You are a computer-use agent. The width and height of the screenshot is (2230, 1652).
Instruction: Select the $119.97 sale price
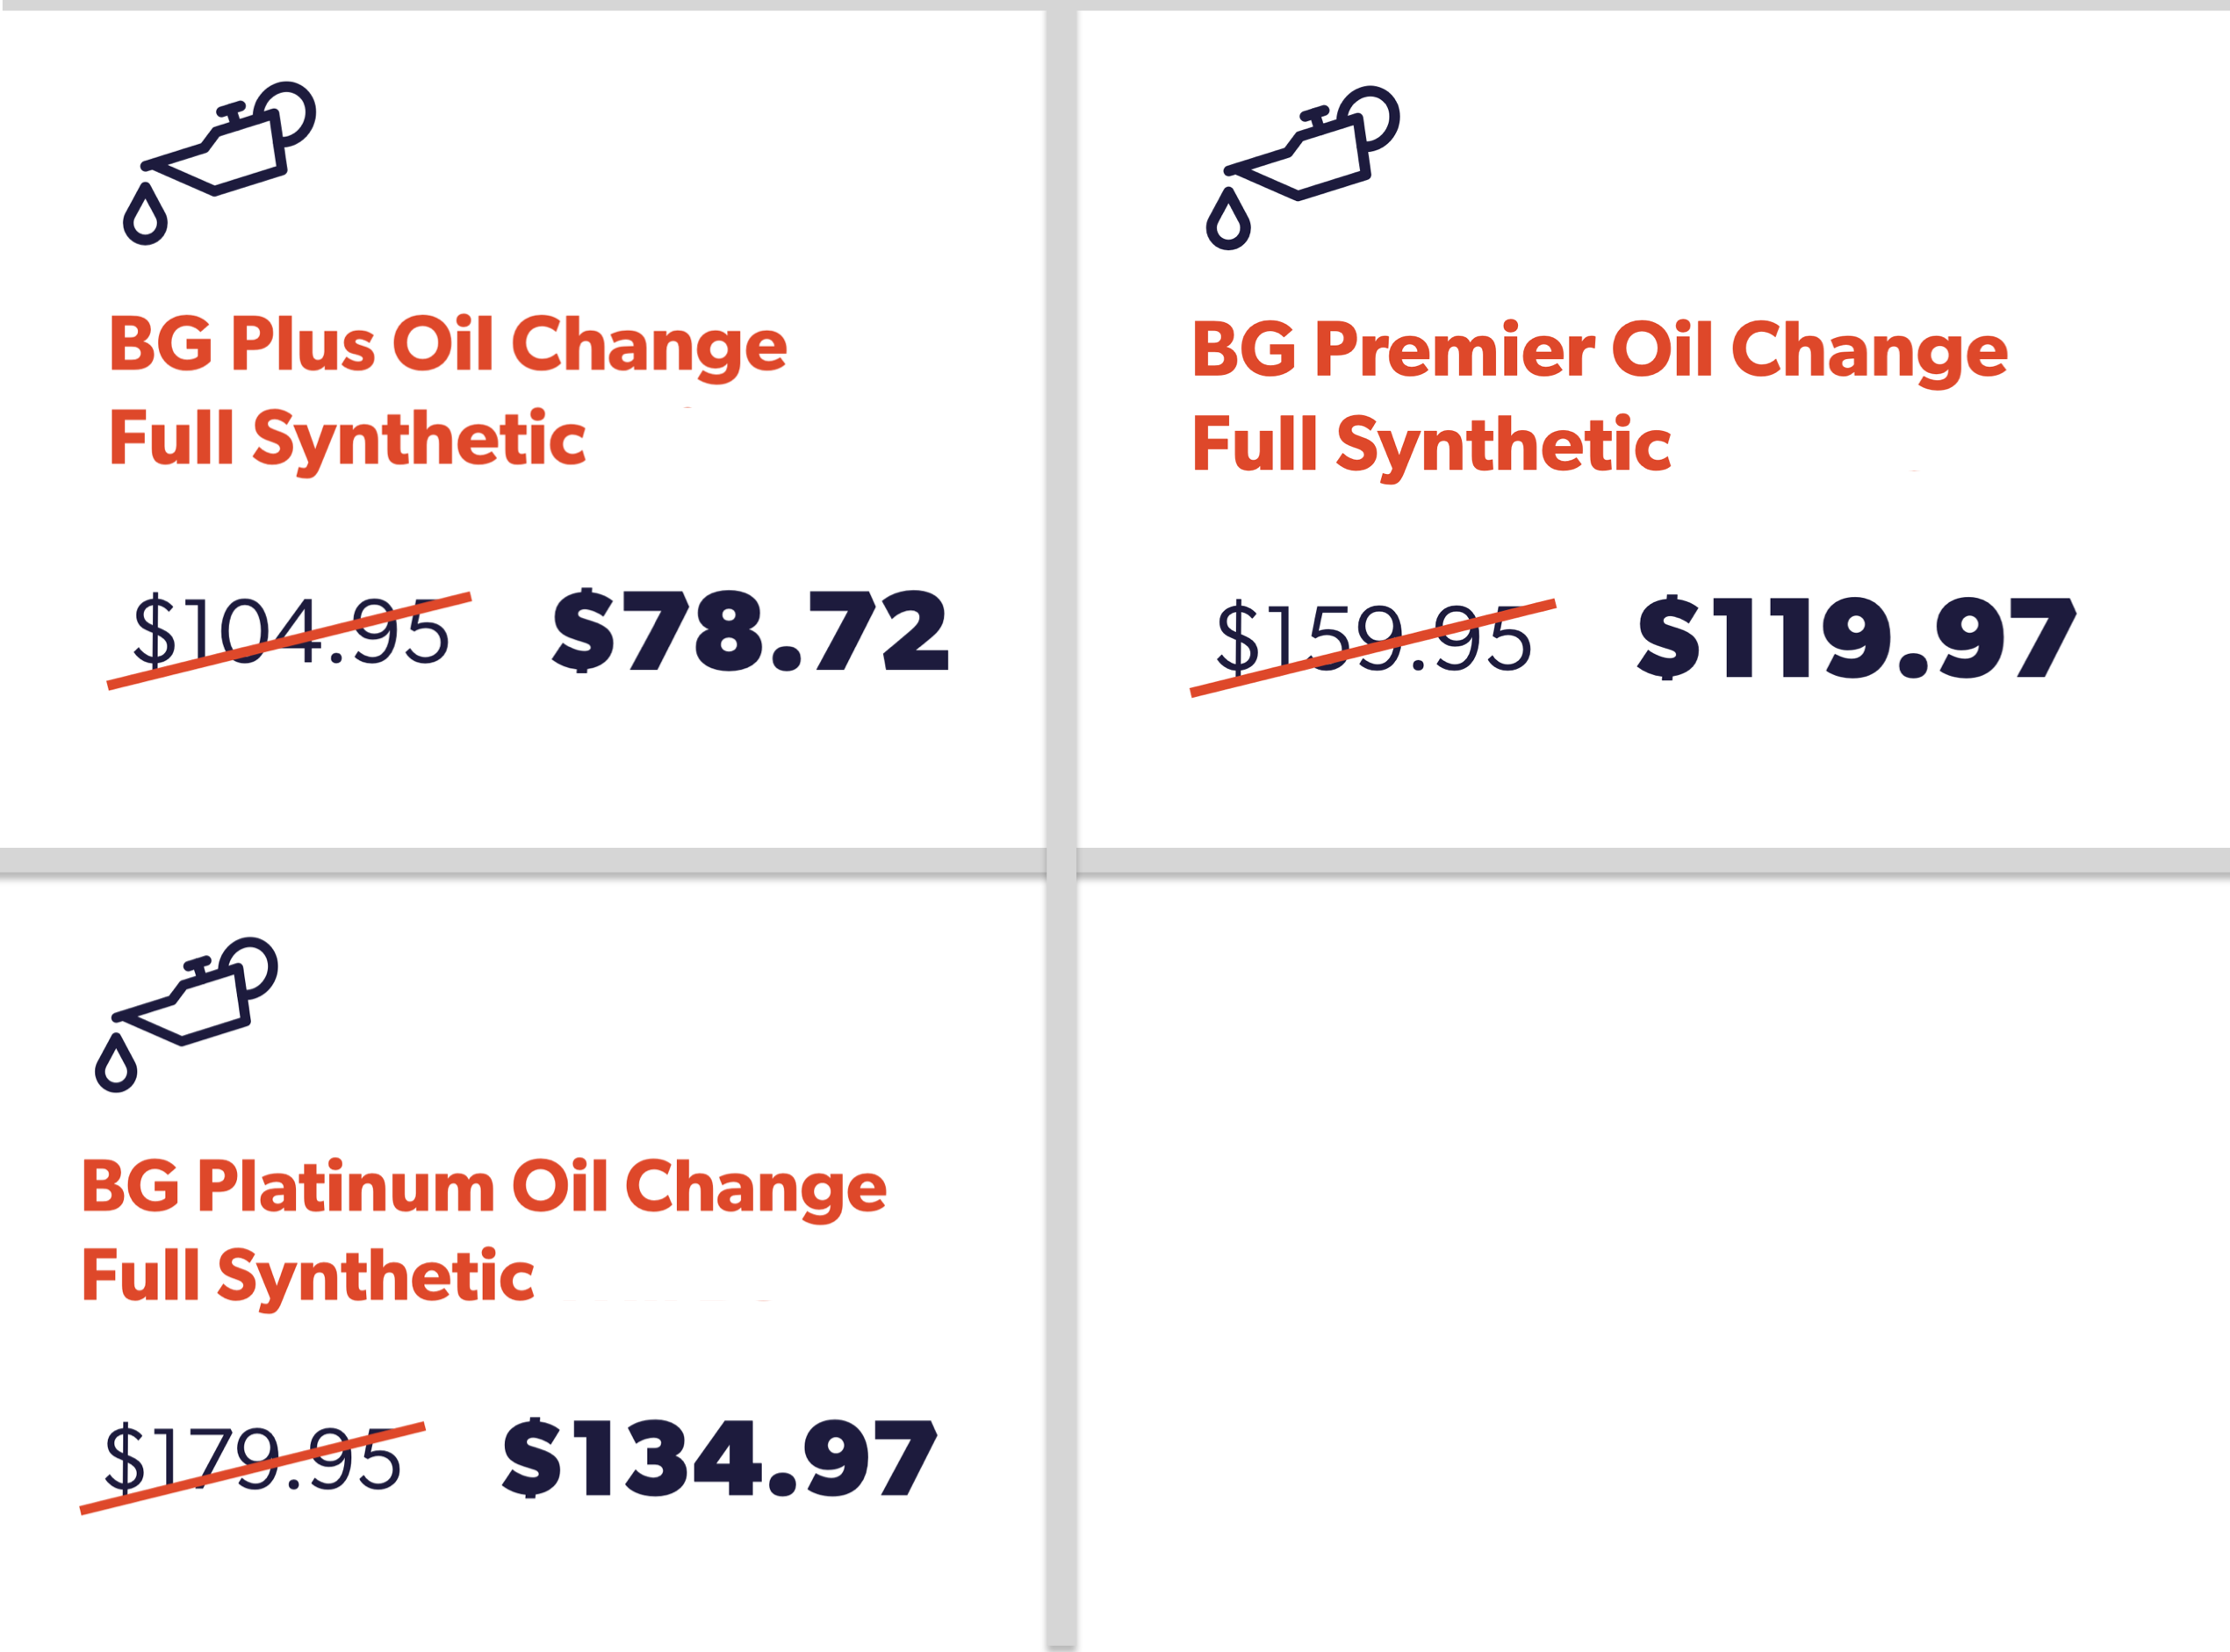(1856, 639)
